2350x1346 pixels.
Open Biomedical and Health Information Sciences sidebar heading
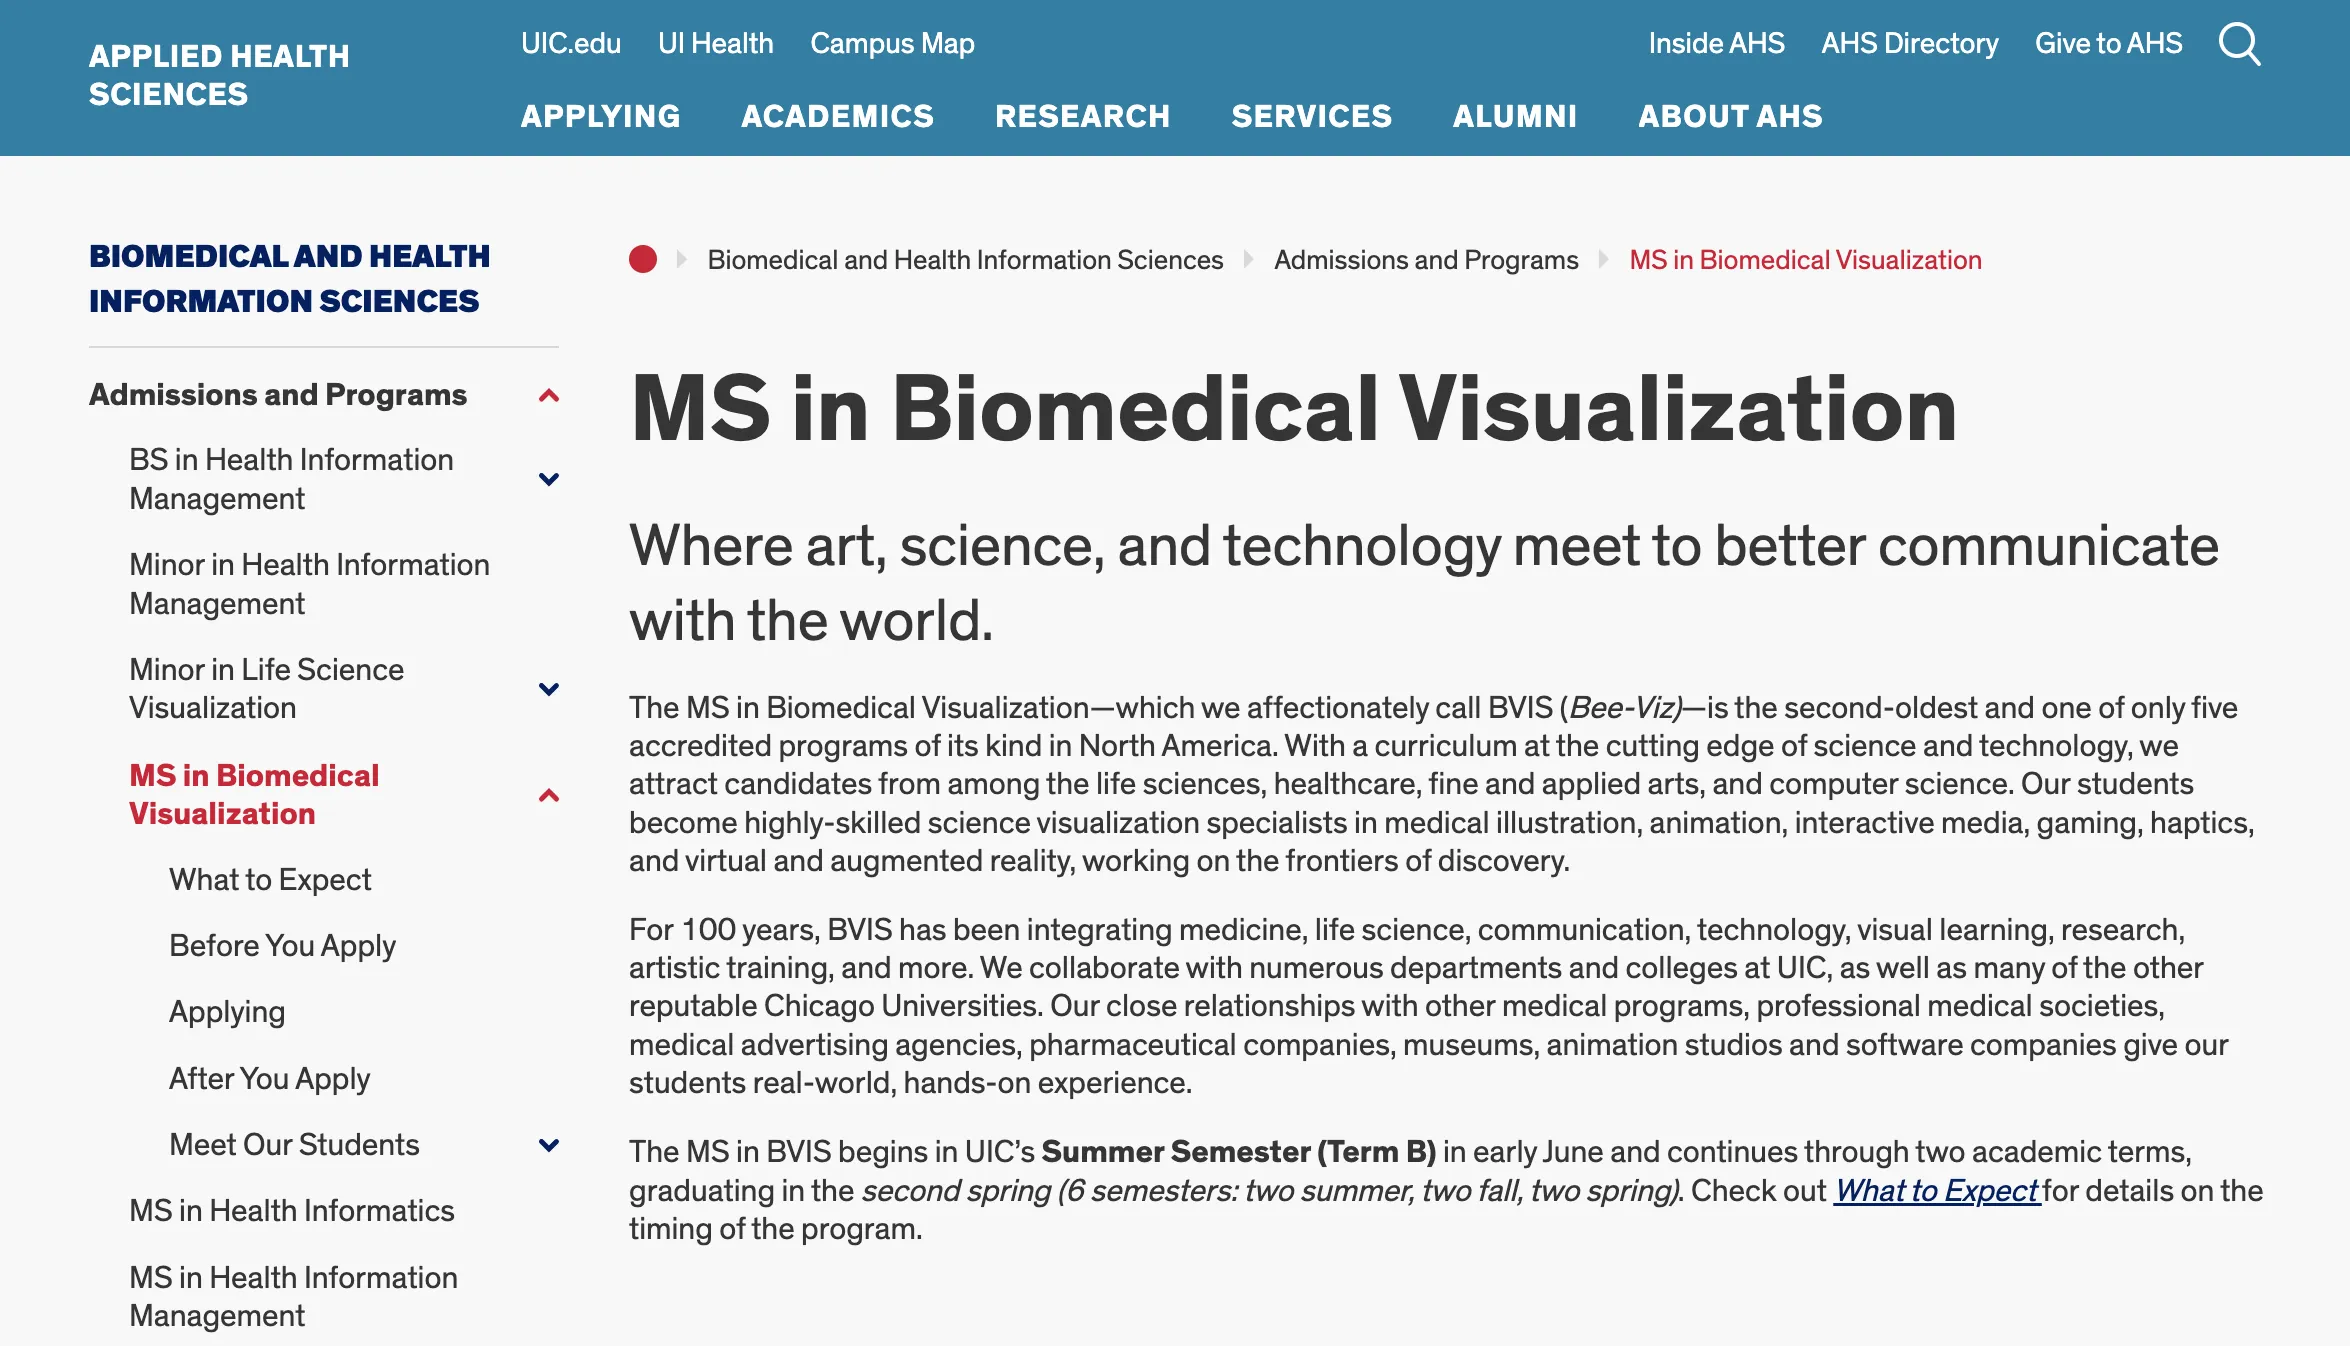[x=289, y=278]
